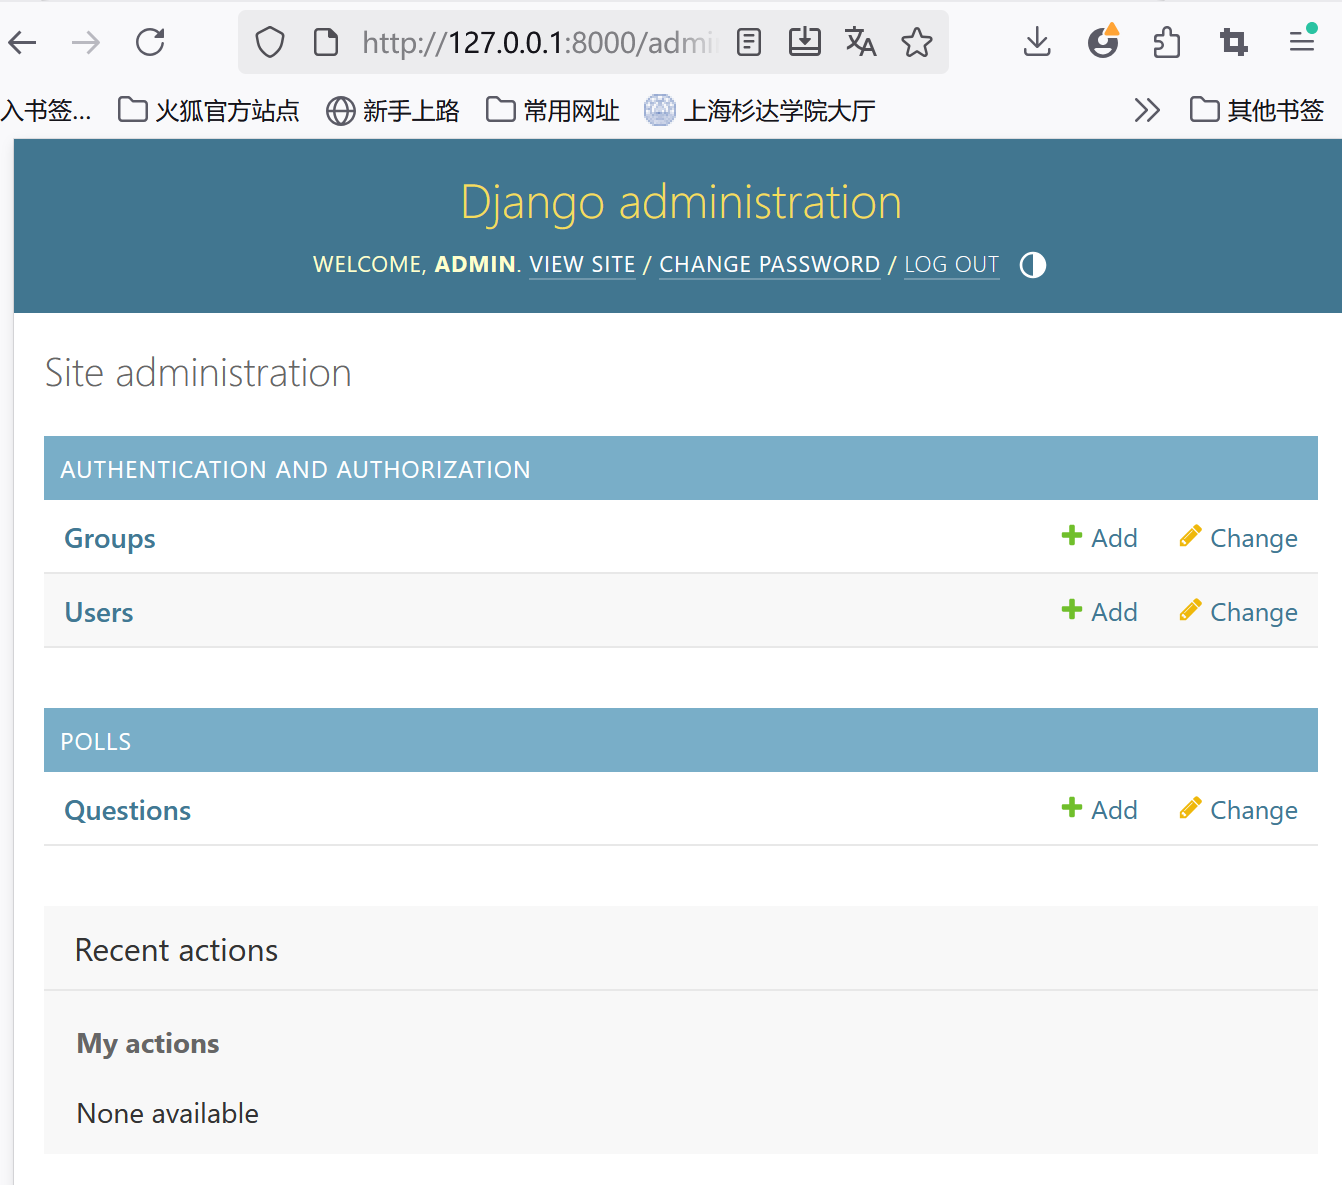Screen dimensions: 1342x1185
Task: Click the Recent actions heading
Action: point(177,950)
